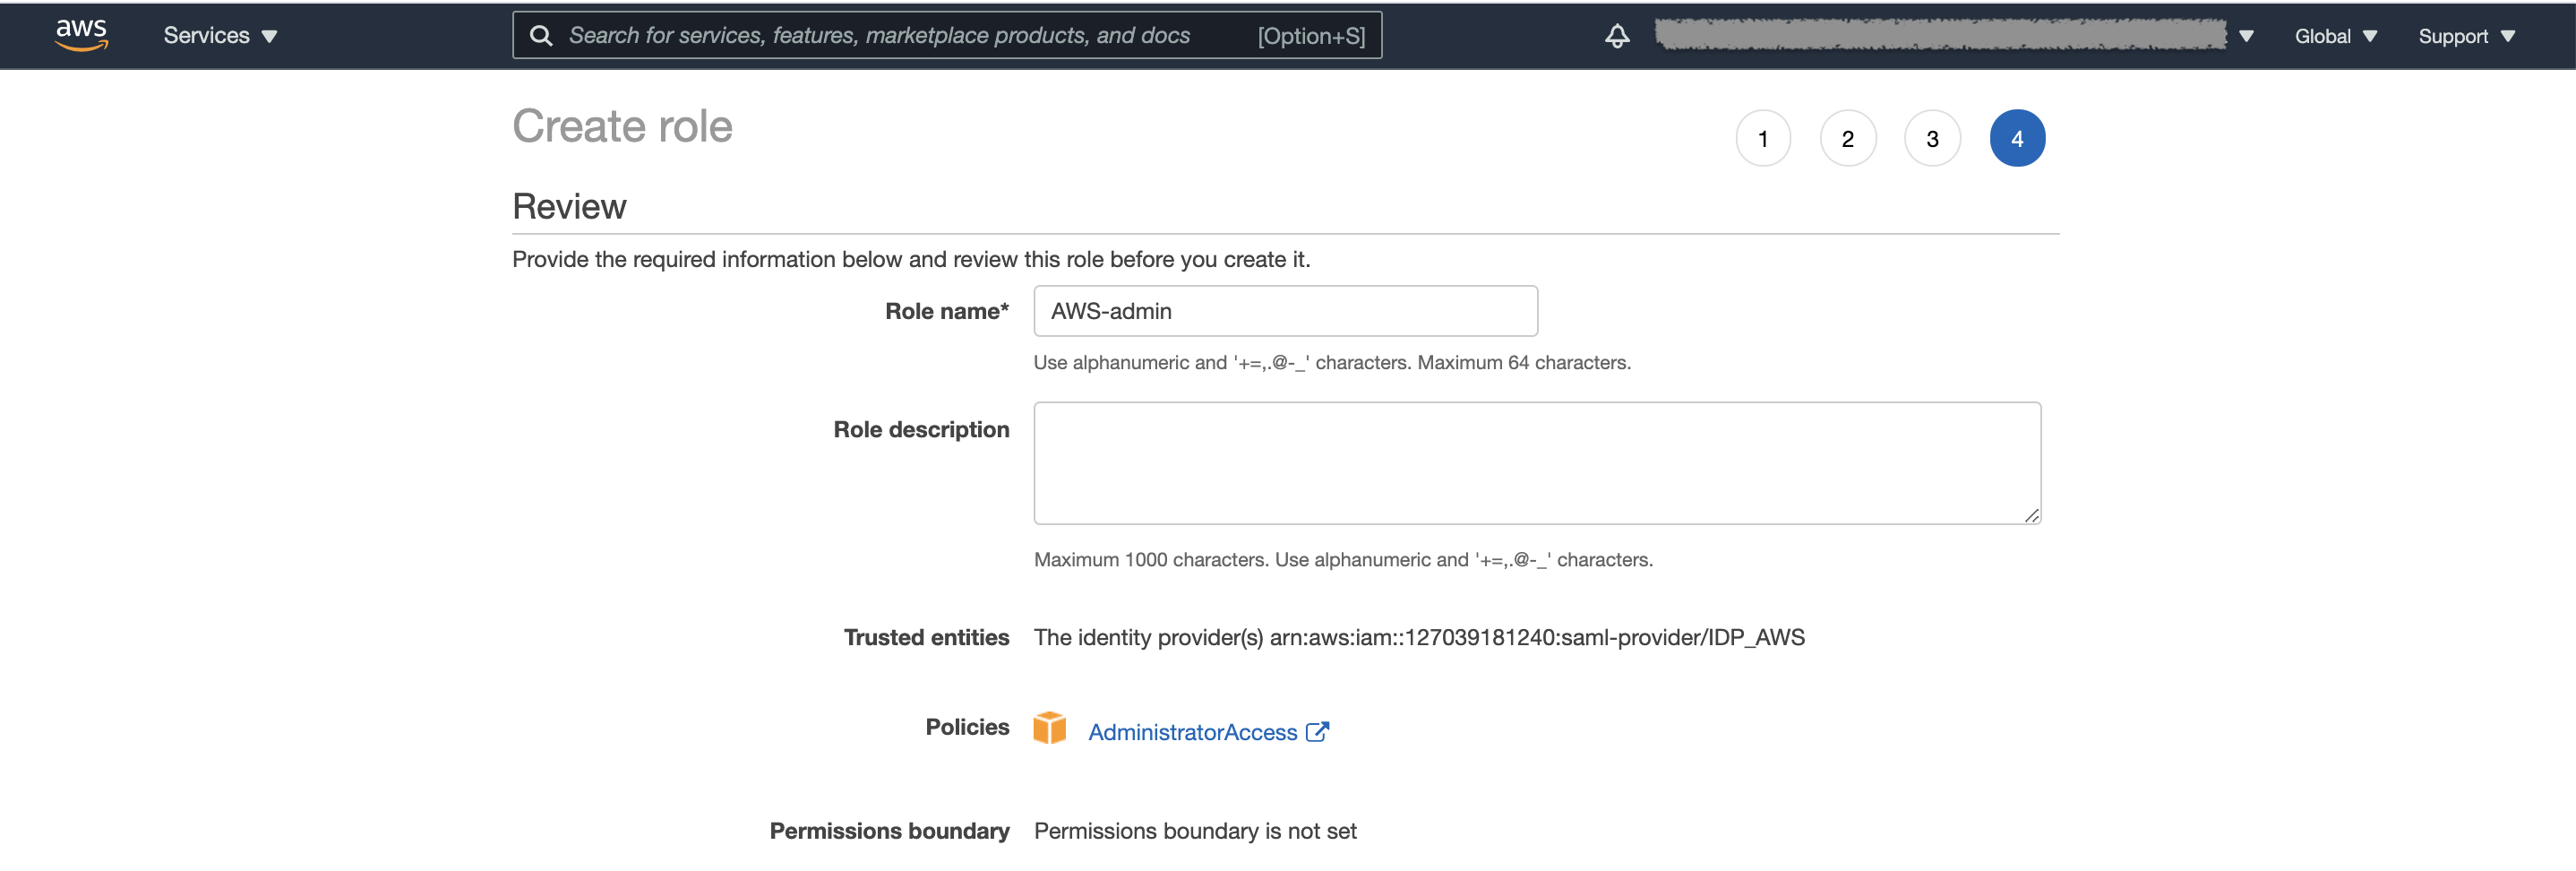
Task: Expand the Services dropdown
Action: coord(220,36)
